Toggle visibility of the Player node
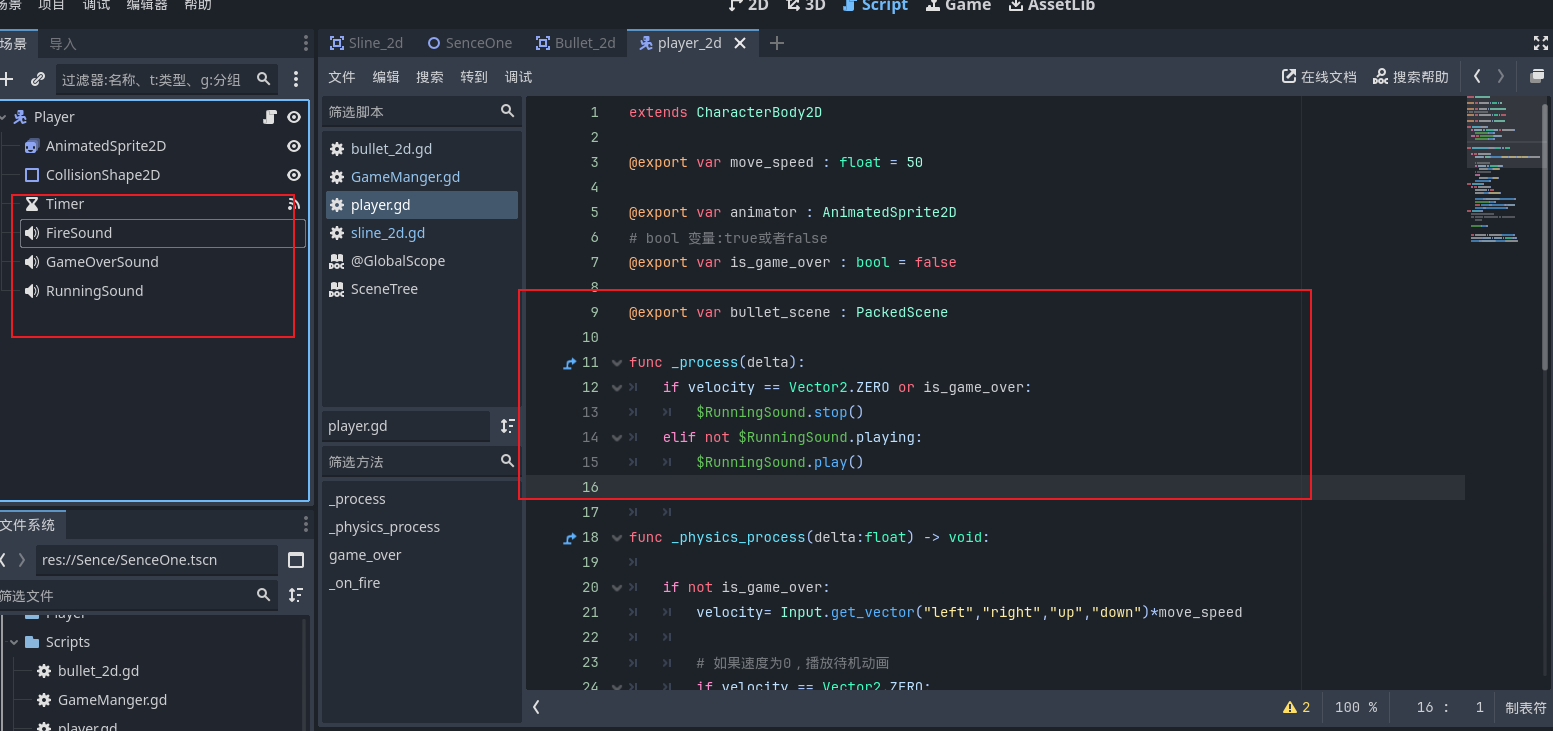The image size is (1553, 731). click(294, 117)
